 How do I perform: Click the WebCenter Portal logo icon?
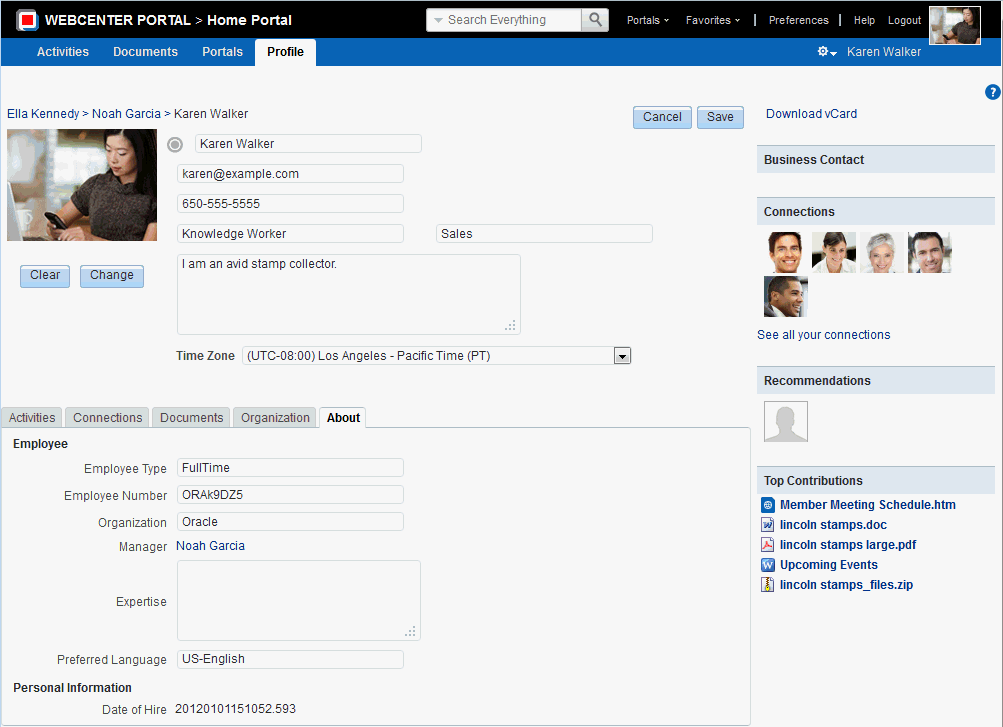click(x=27, y=20)
